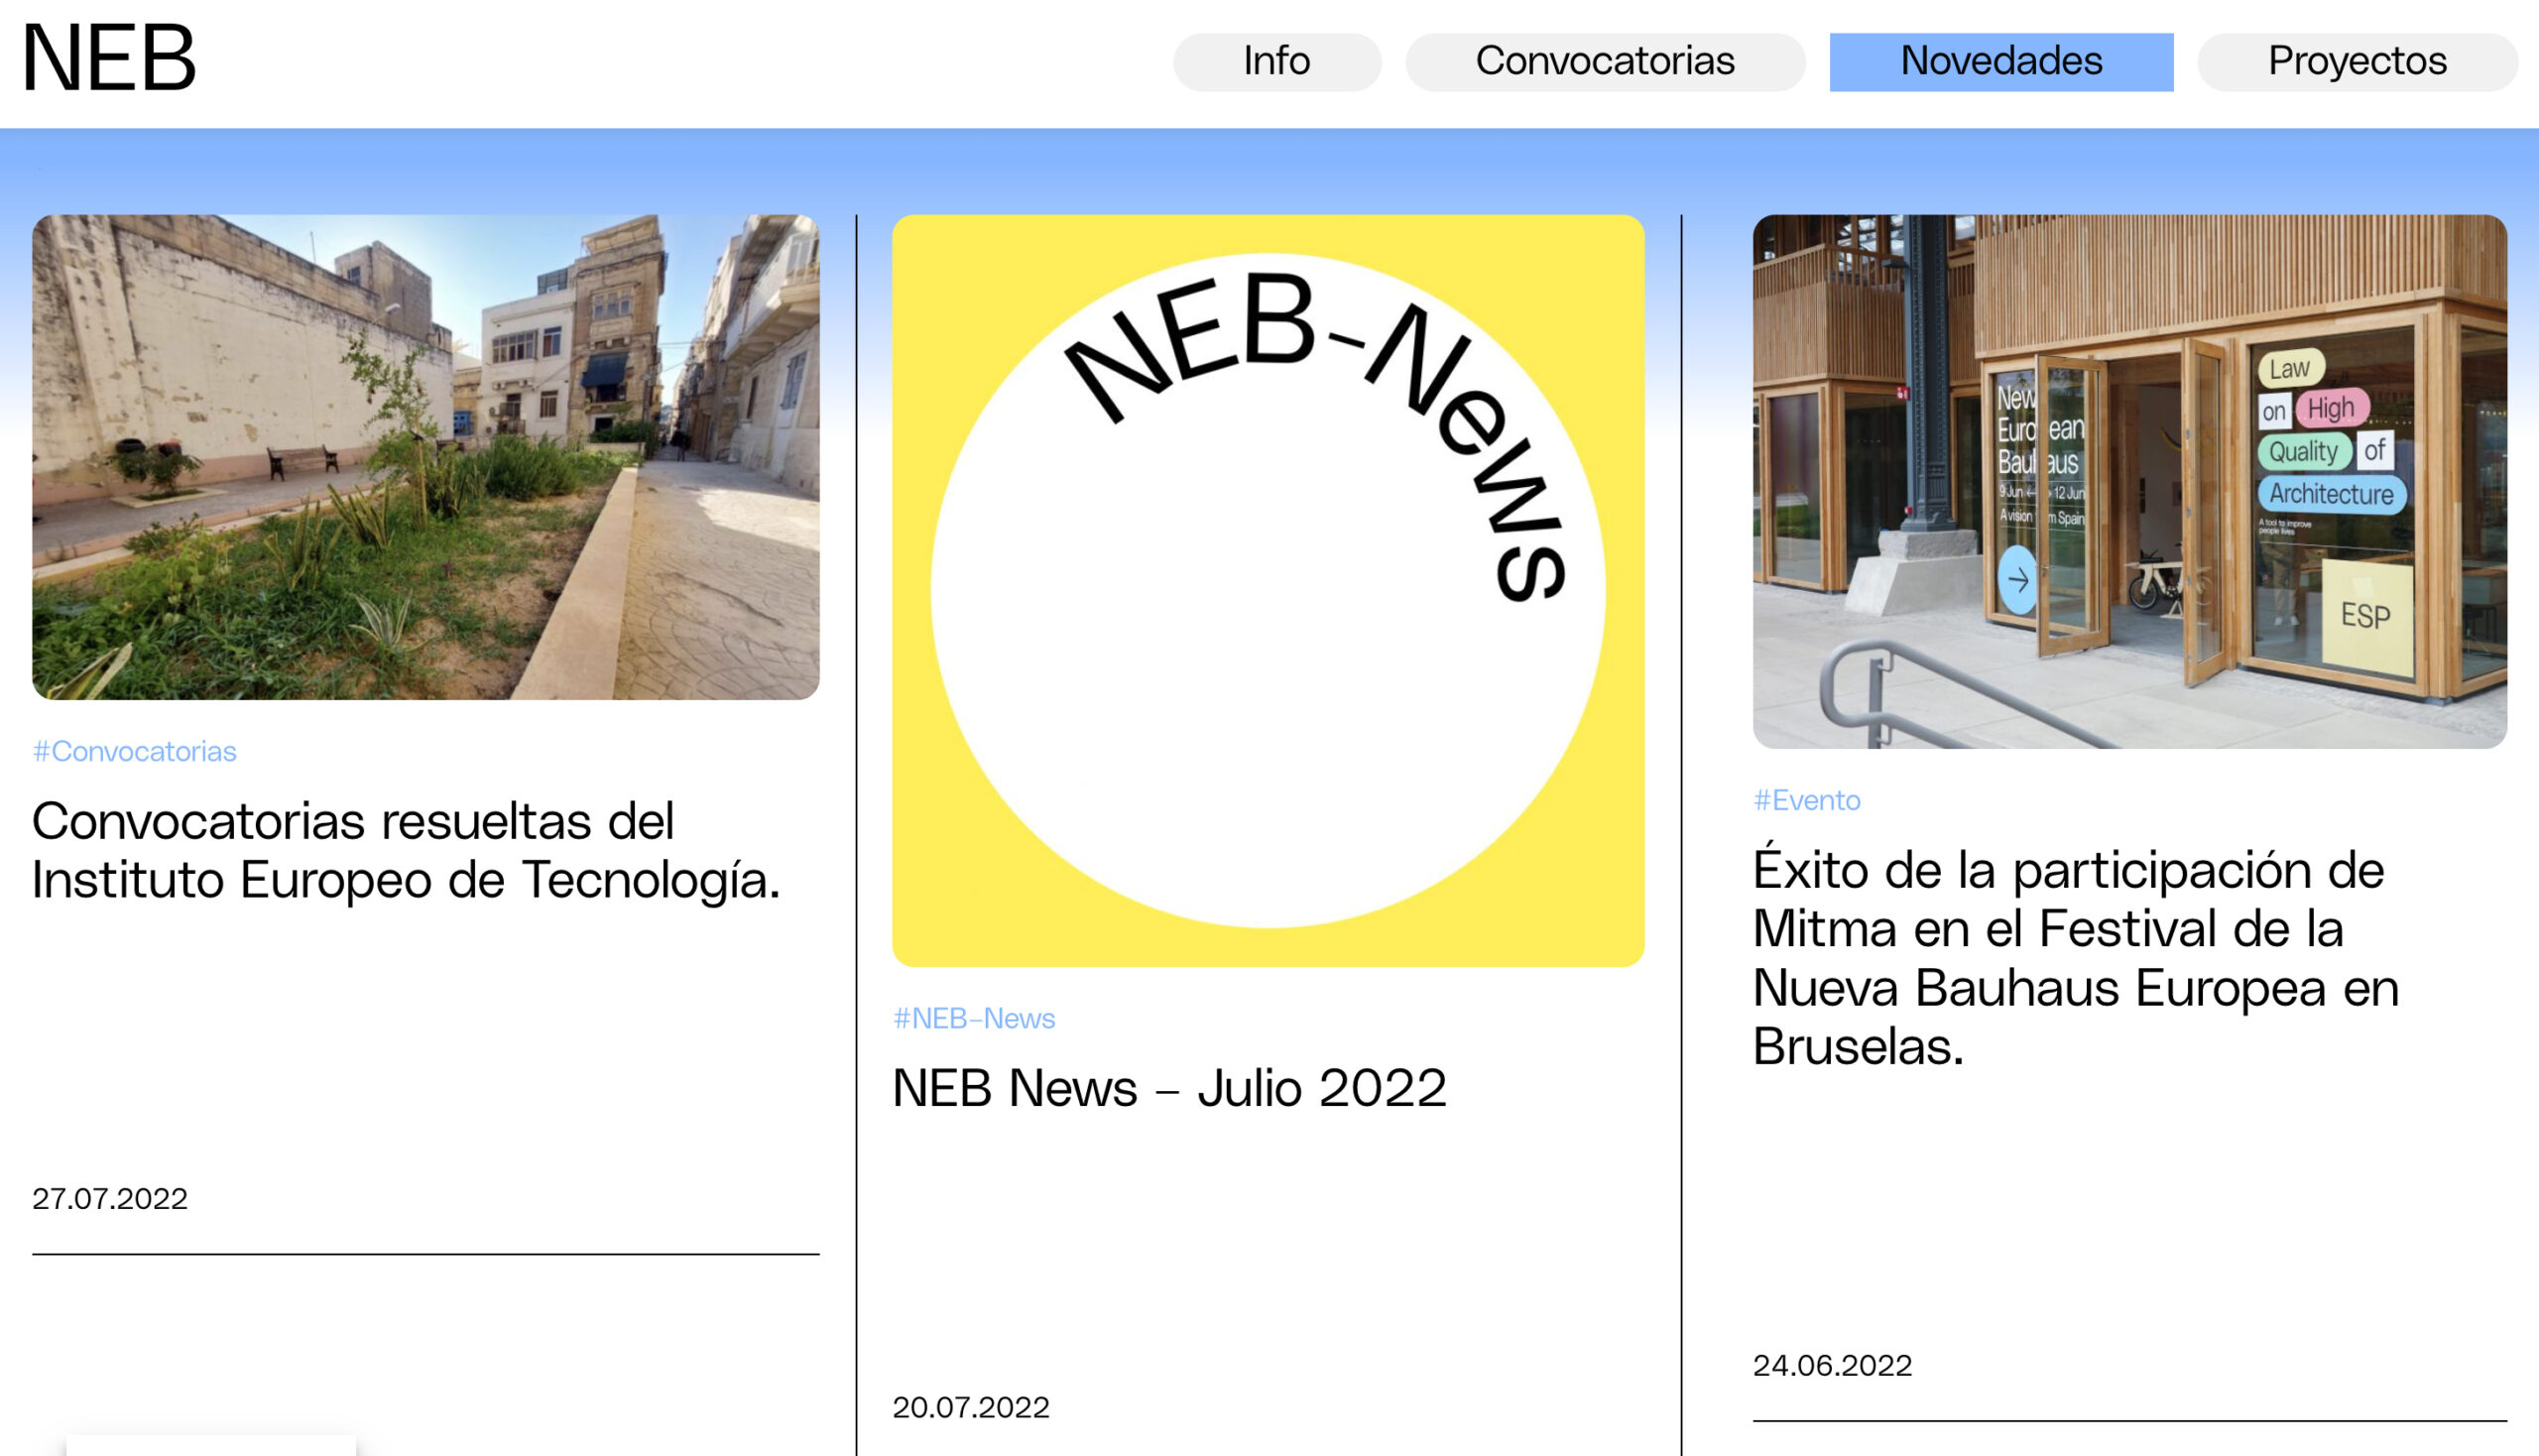
Task: Open the Proyectos section
Action: click(2356, 62)
